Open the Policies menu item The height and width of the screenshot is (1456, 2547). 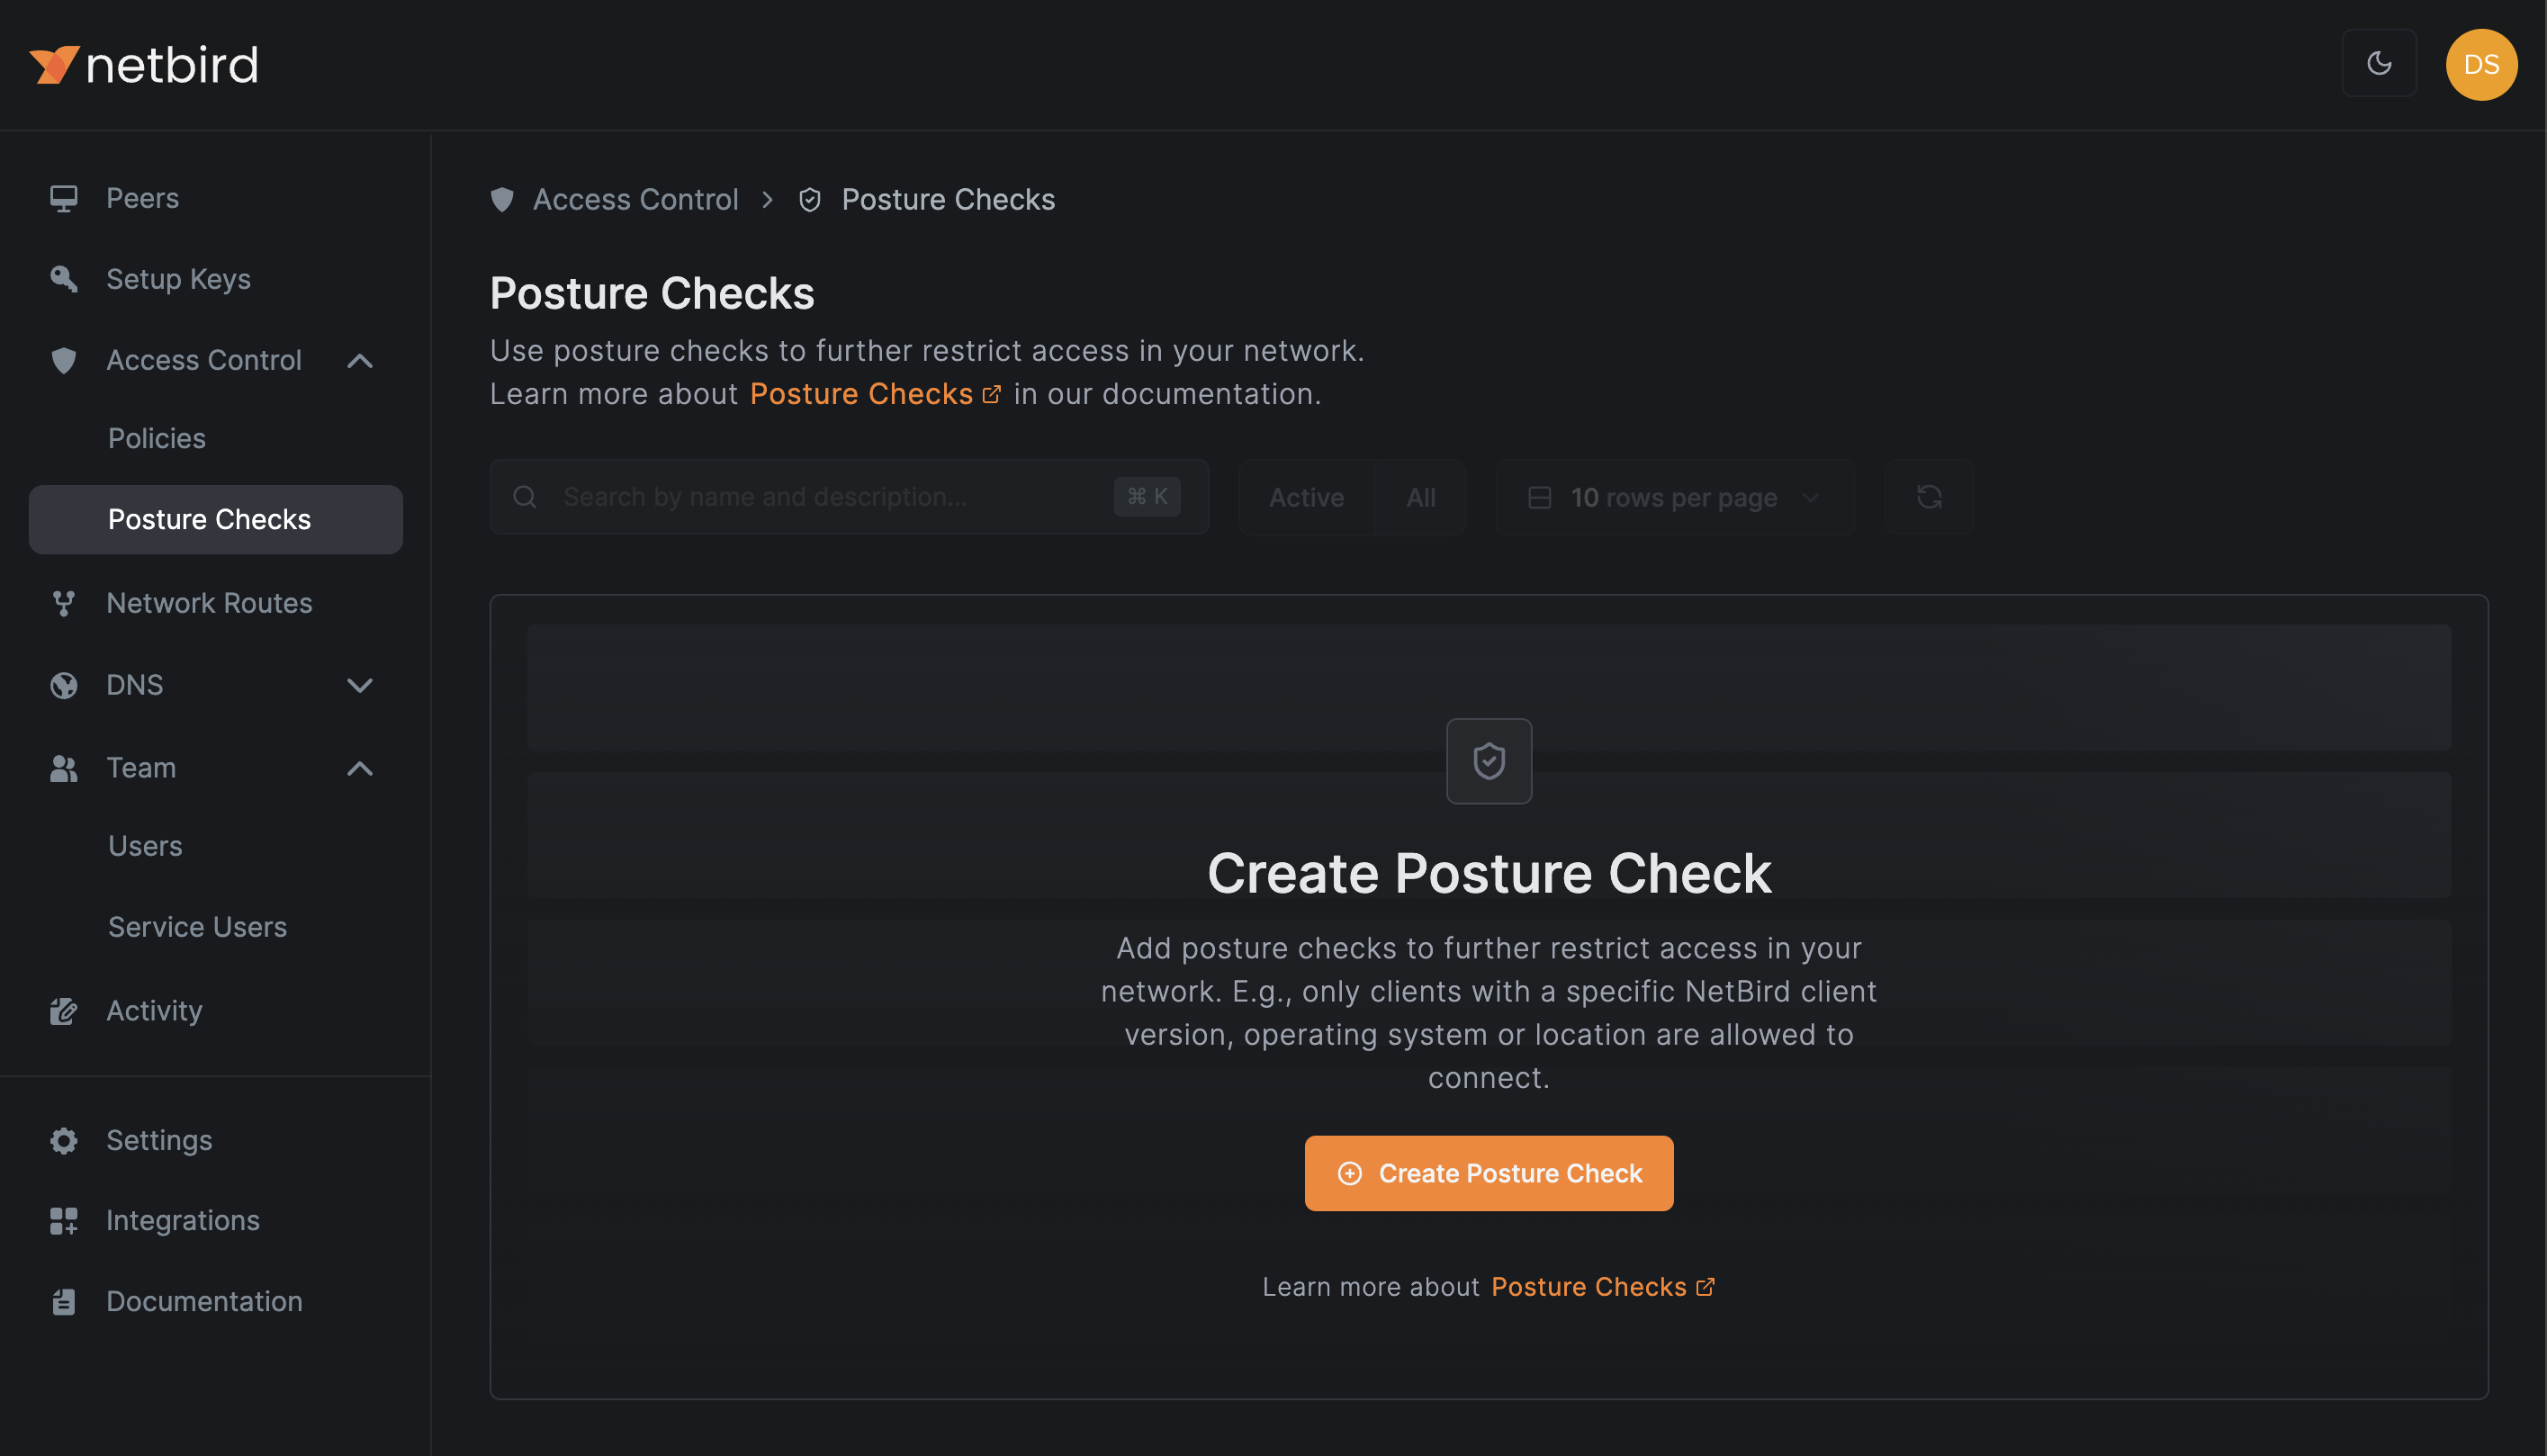(156, 437)
